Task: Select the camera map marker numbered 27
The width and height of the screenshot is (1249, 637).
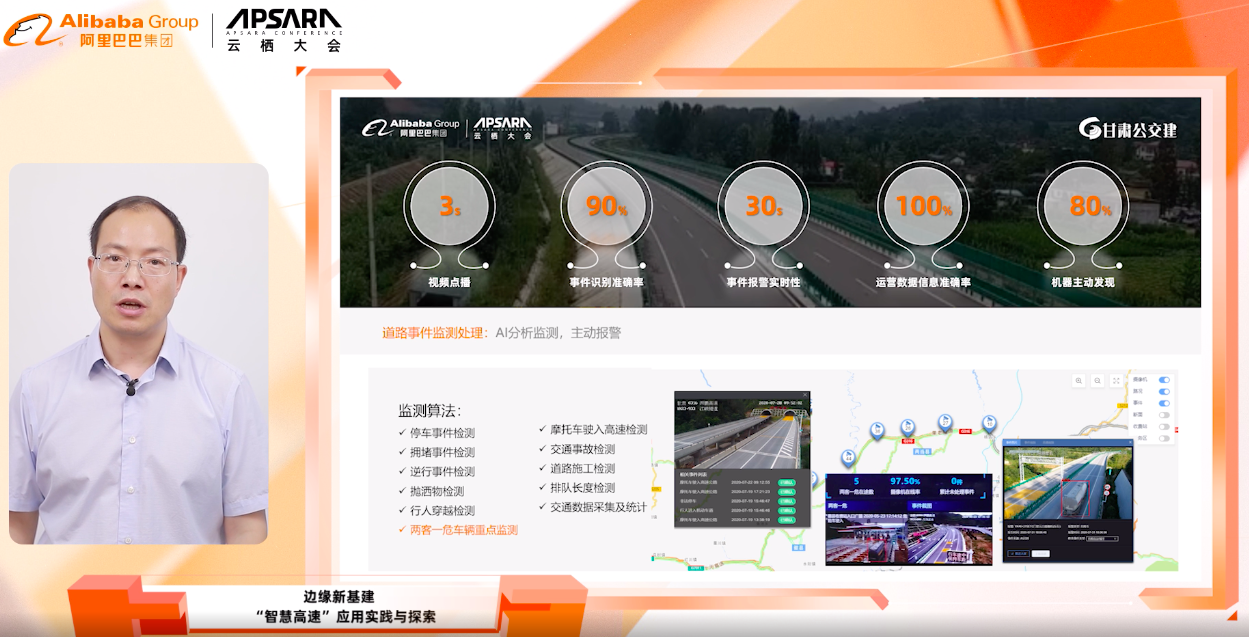Action: 945,421
